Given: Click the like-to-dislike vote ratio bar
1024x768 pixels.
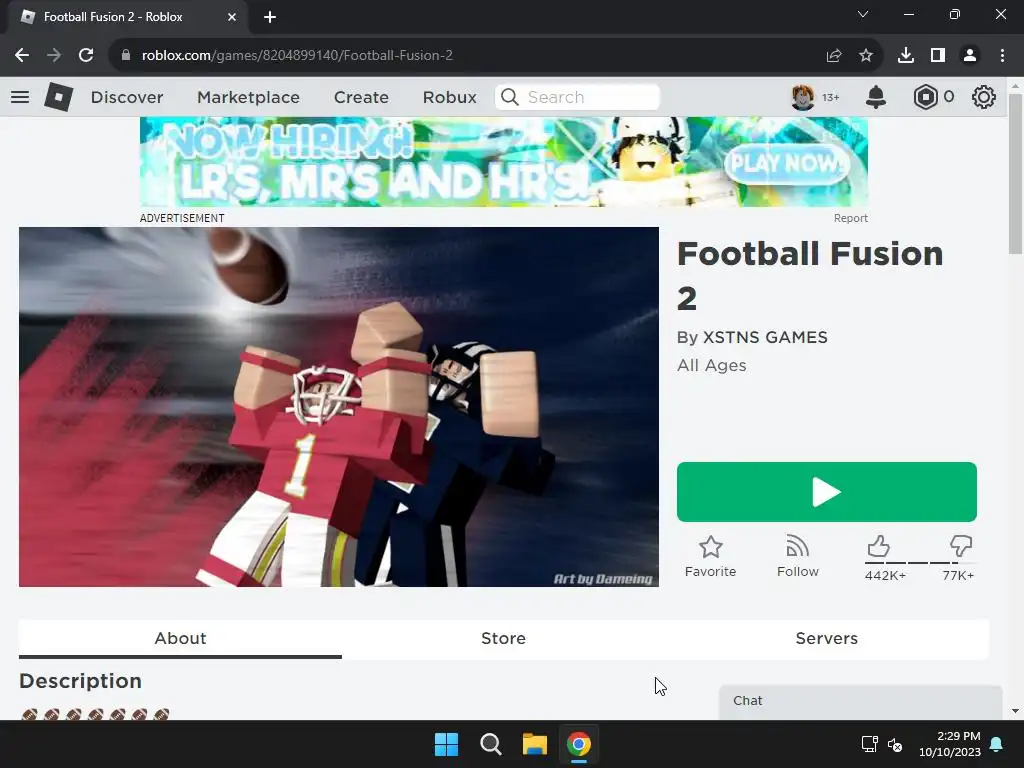Looking at the screenshot, I should click(920, 562).
